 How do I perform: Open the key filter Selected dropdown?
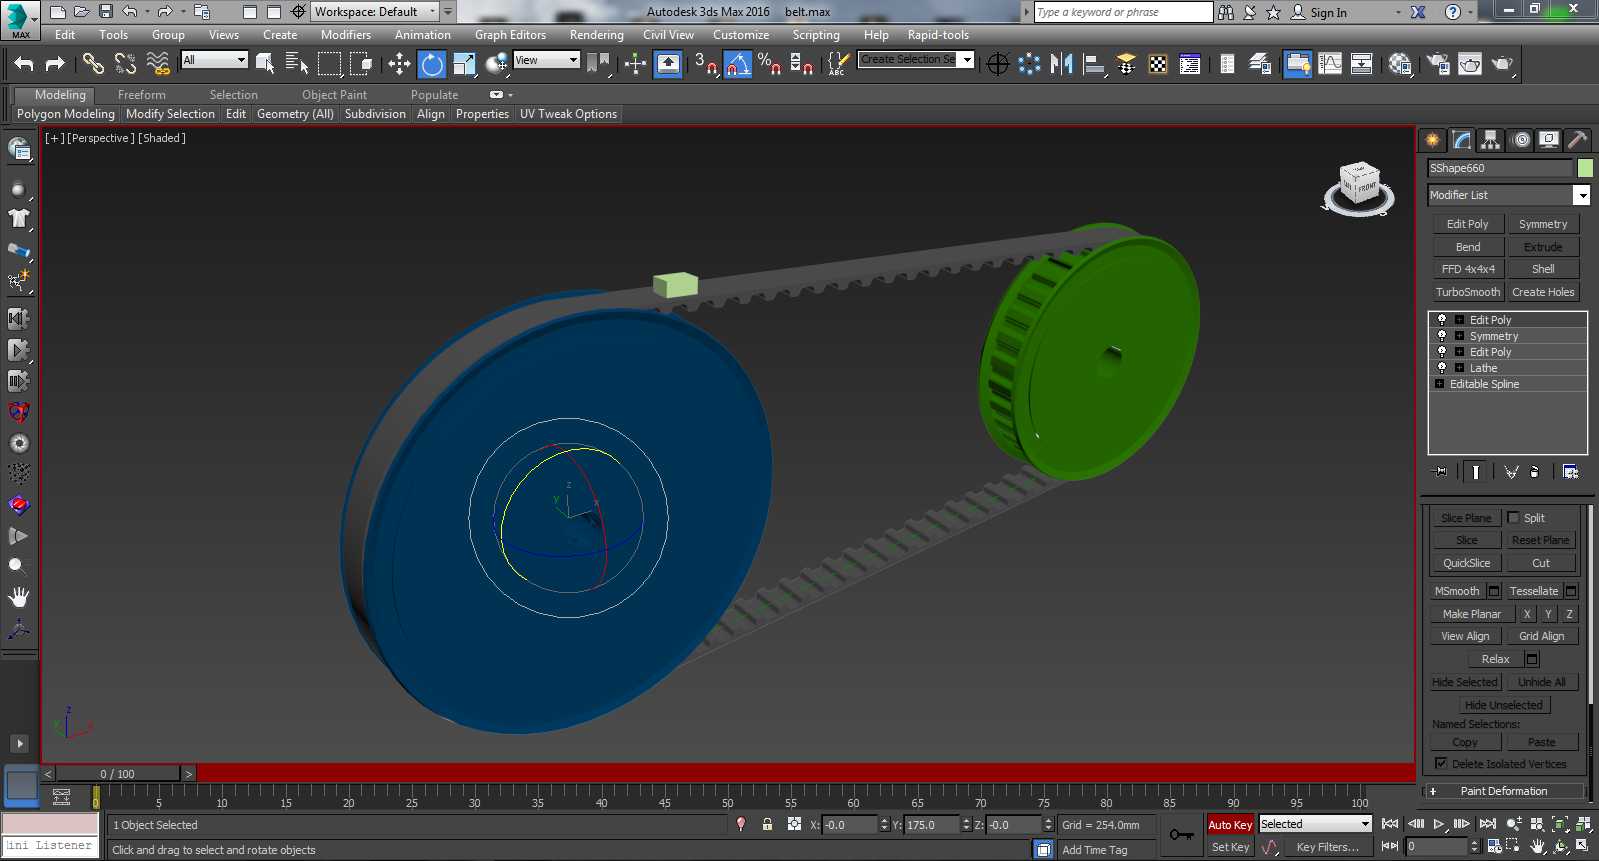(1315, 824)
